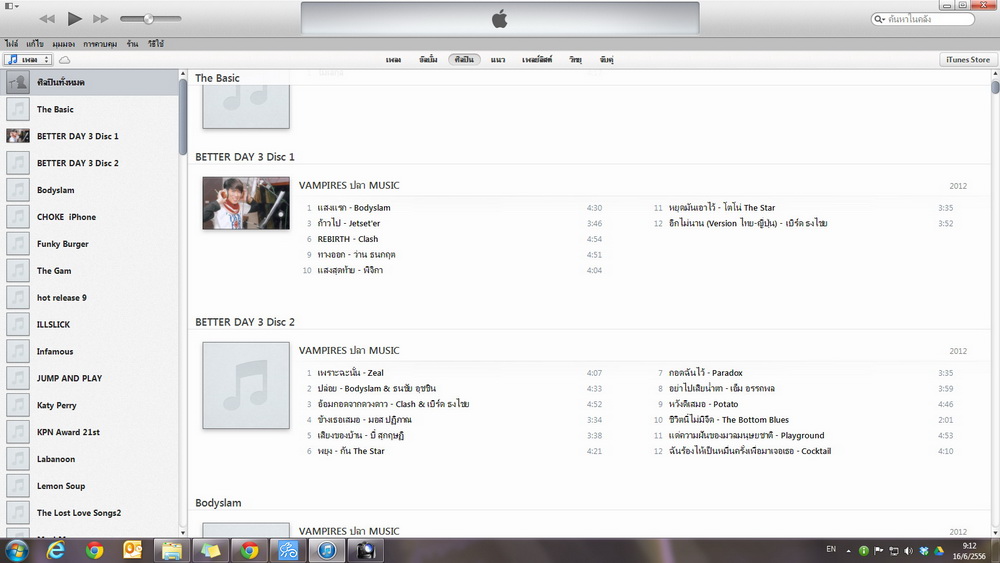Select track 'REBIRTH - Clash'
This screenshot has width=1000, height=563.
(x=453, y=239)
